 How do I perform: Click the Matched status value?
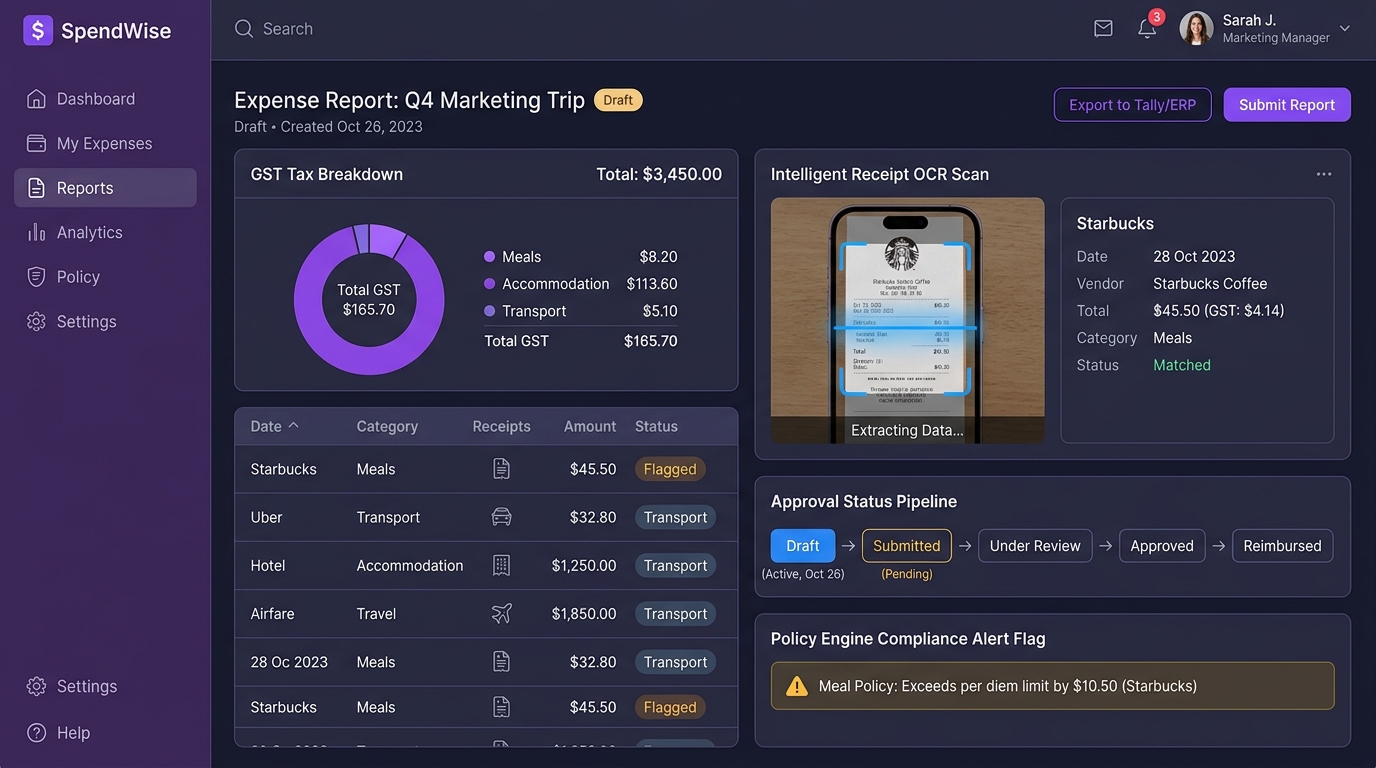pos(1182,365)
